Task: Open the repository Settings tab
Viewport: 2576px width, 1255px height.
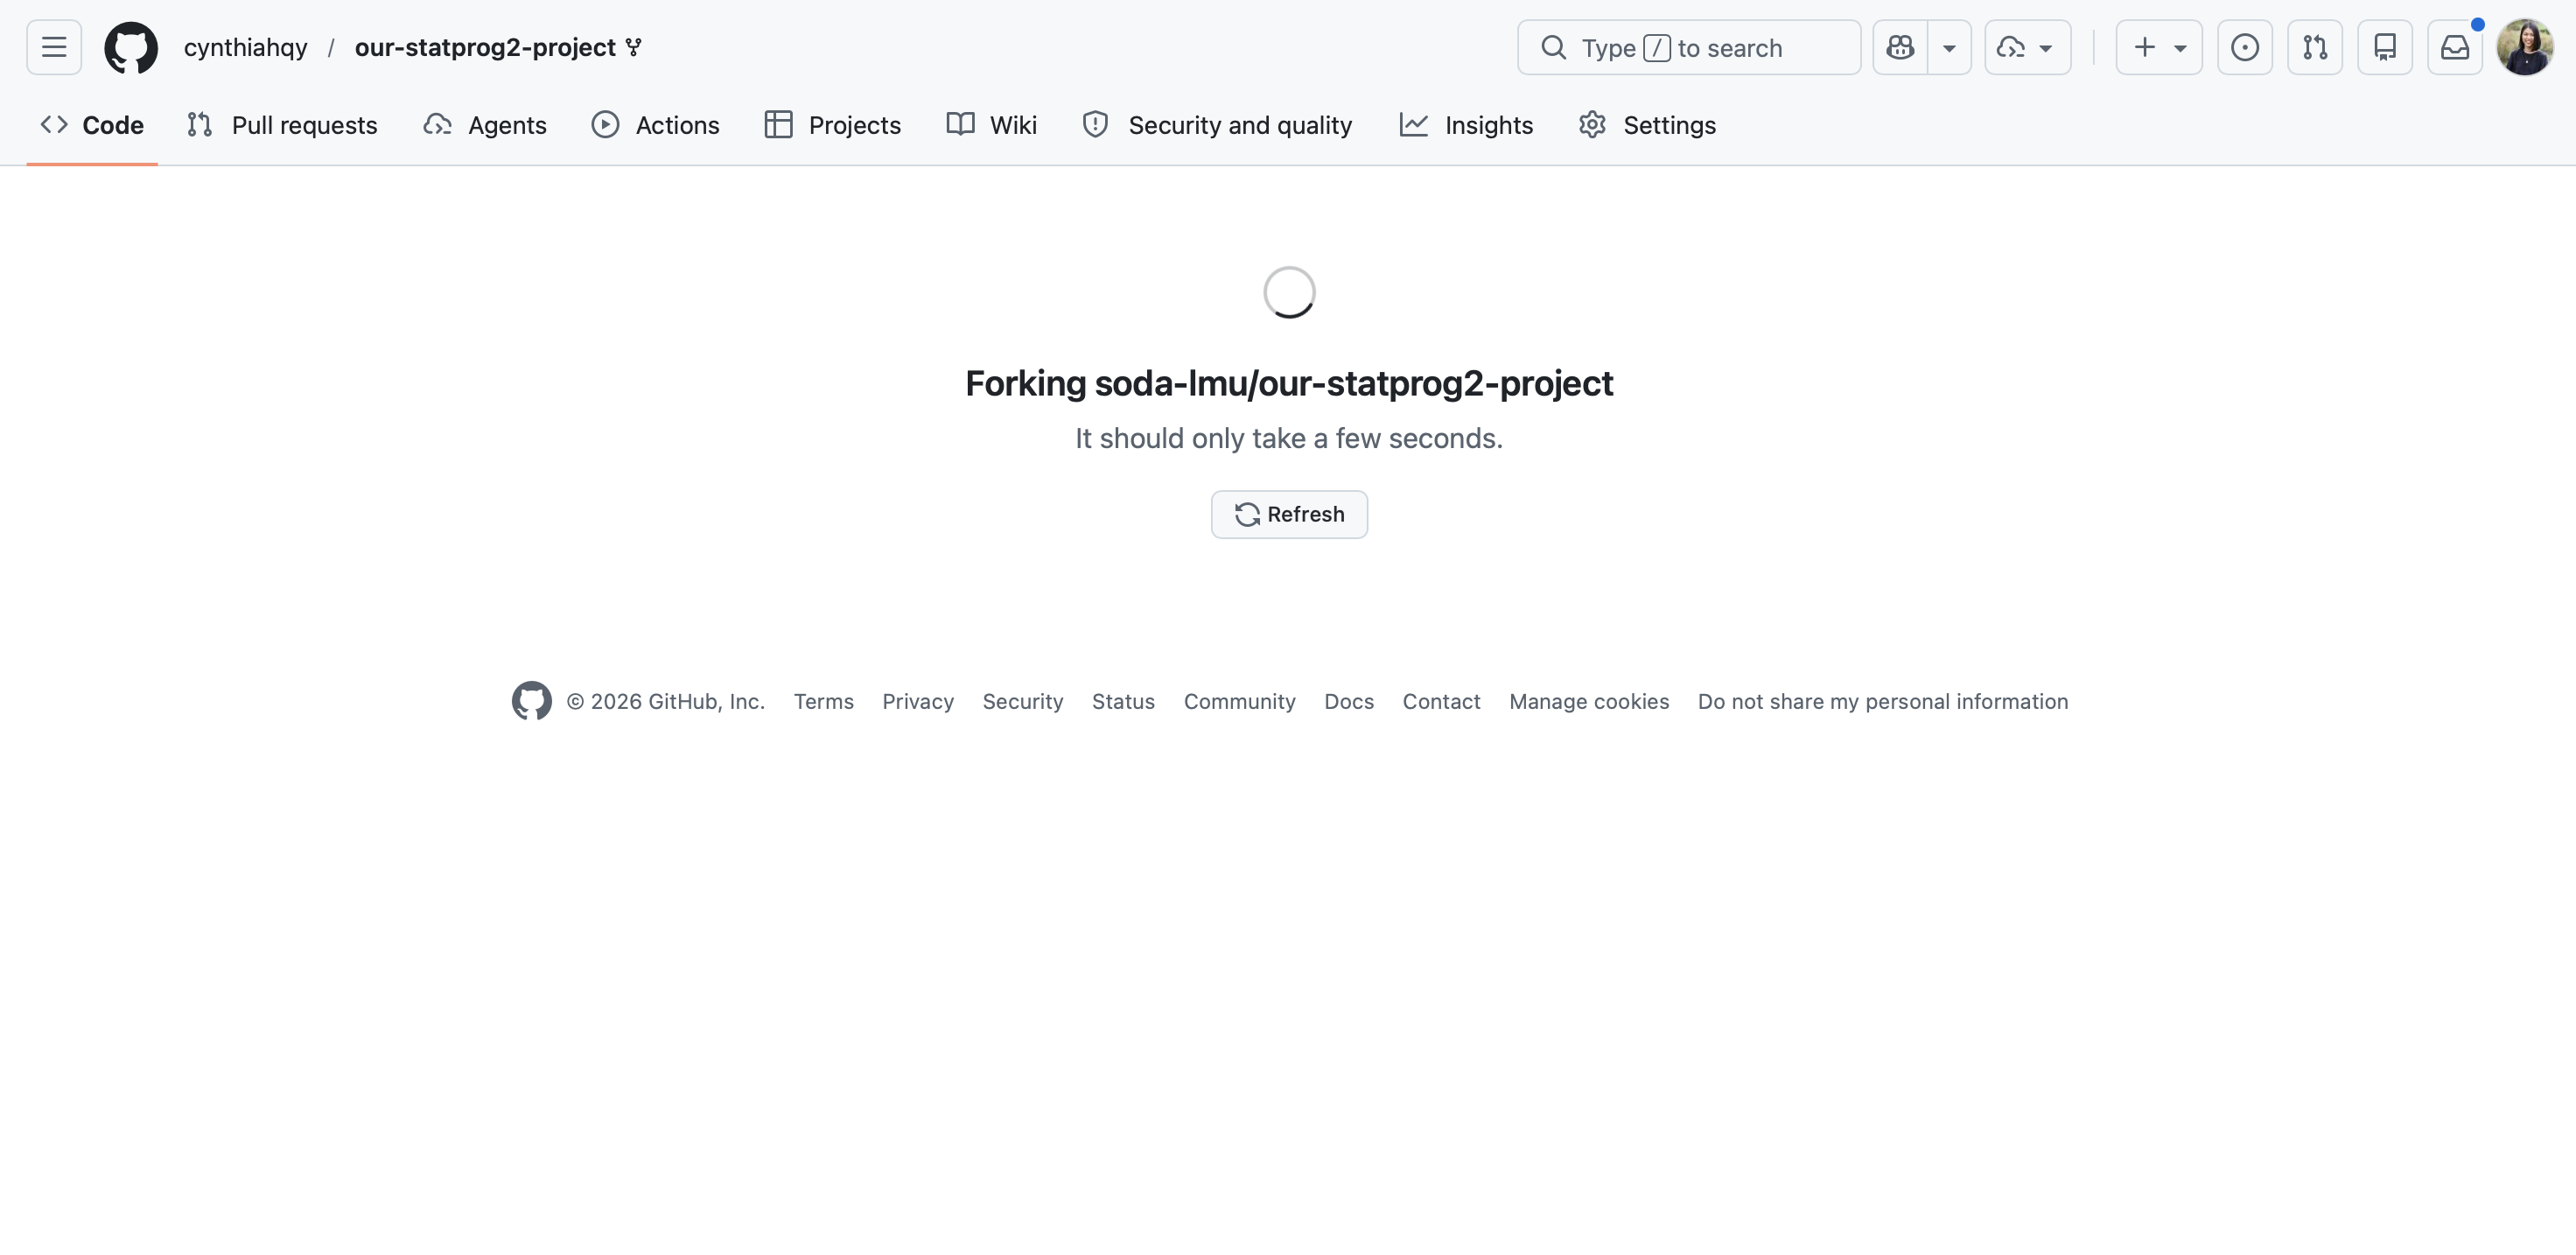Action: 1647,125
